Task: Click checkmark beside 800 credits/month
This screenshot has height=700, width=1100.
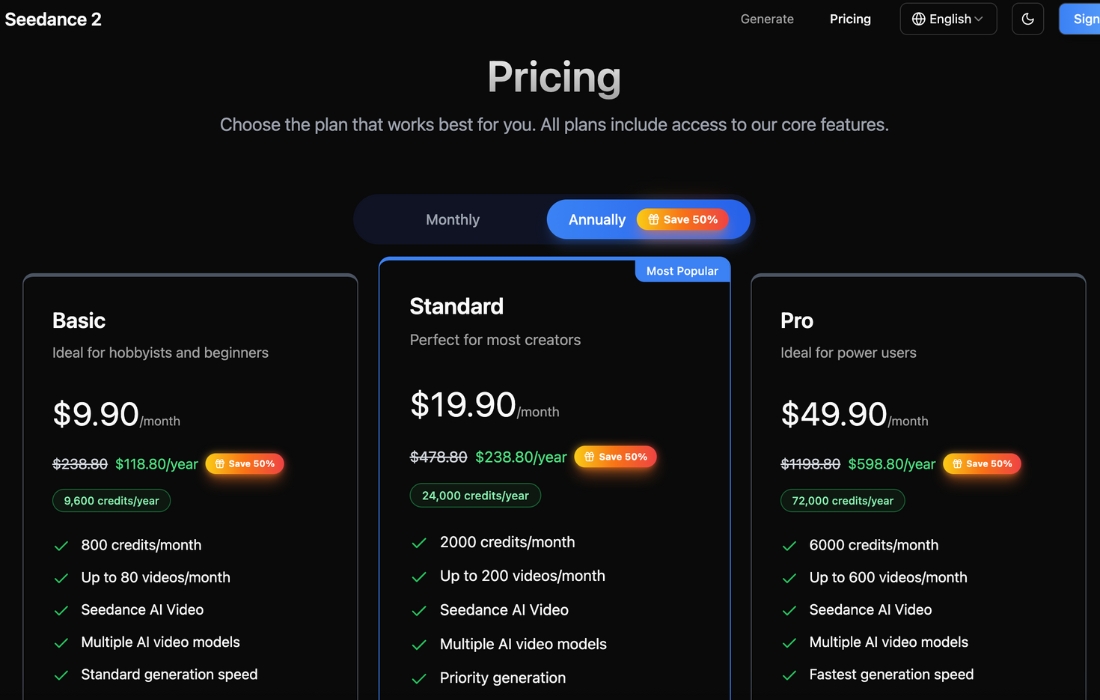Action: pos(61,546)
